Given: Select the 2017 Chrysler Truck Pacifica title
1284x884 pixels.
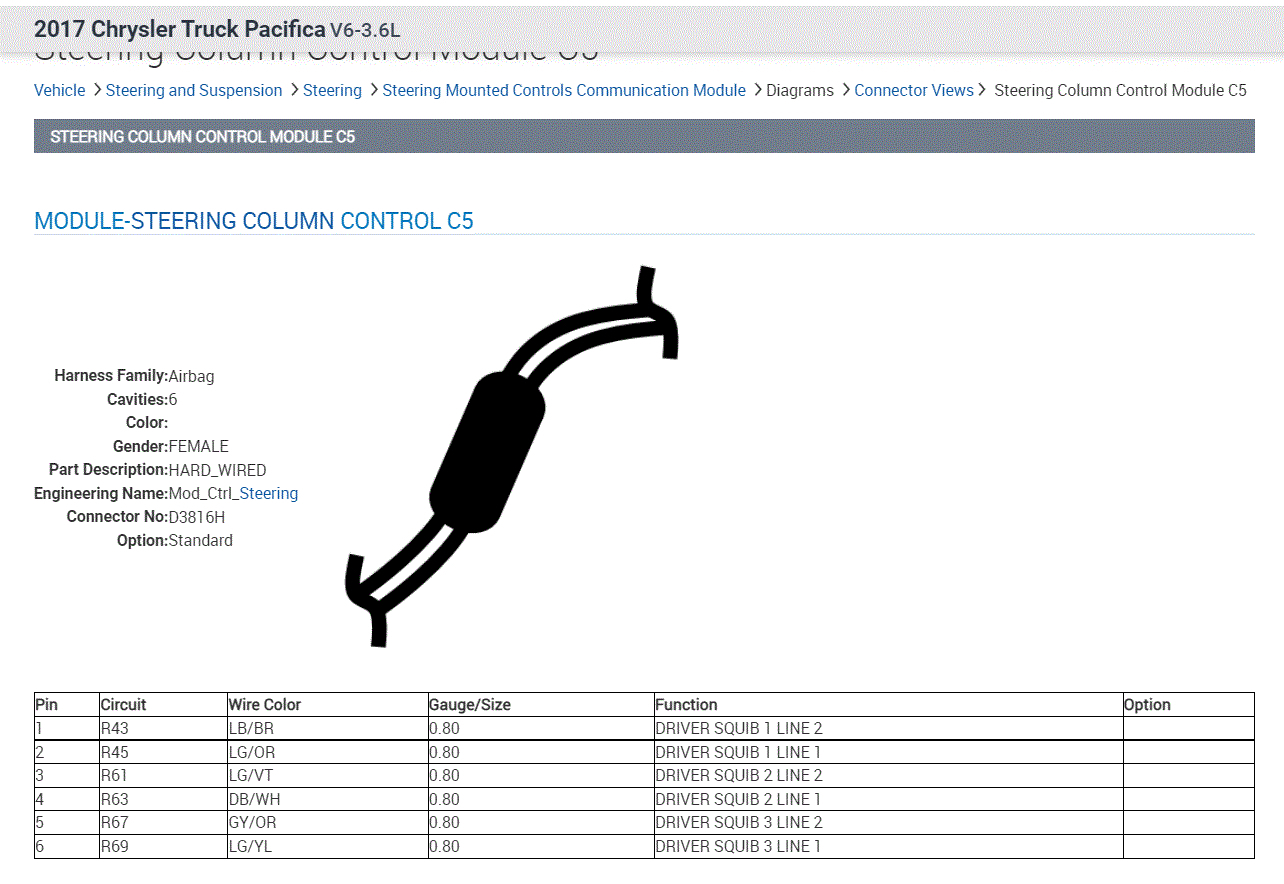Looking at the screenshot, I should pyautogui.click(x=180, y=29).
